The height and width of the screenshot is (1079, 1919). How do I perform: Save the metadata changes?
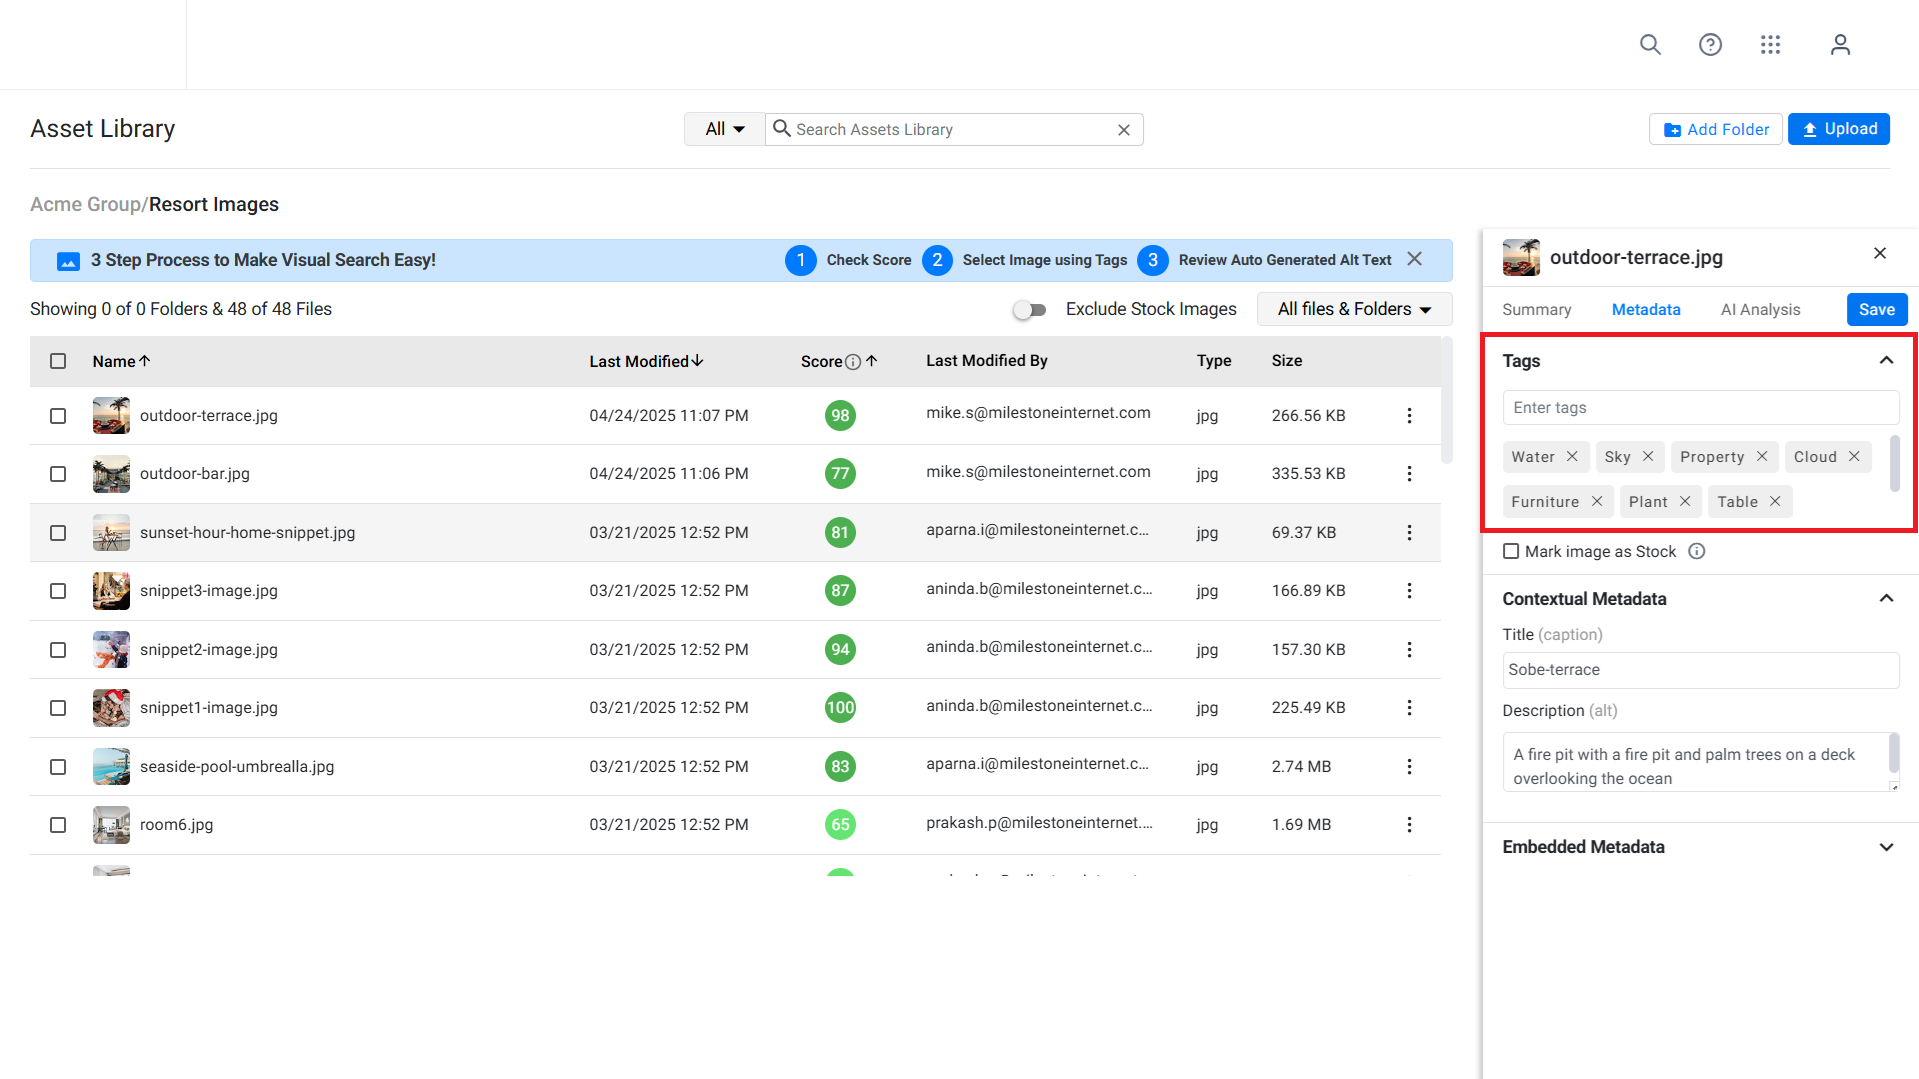[1876, 310]
